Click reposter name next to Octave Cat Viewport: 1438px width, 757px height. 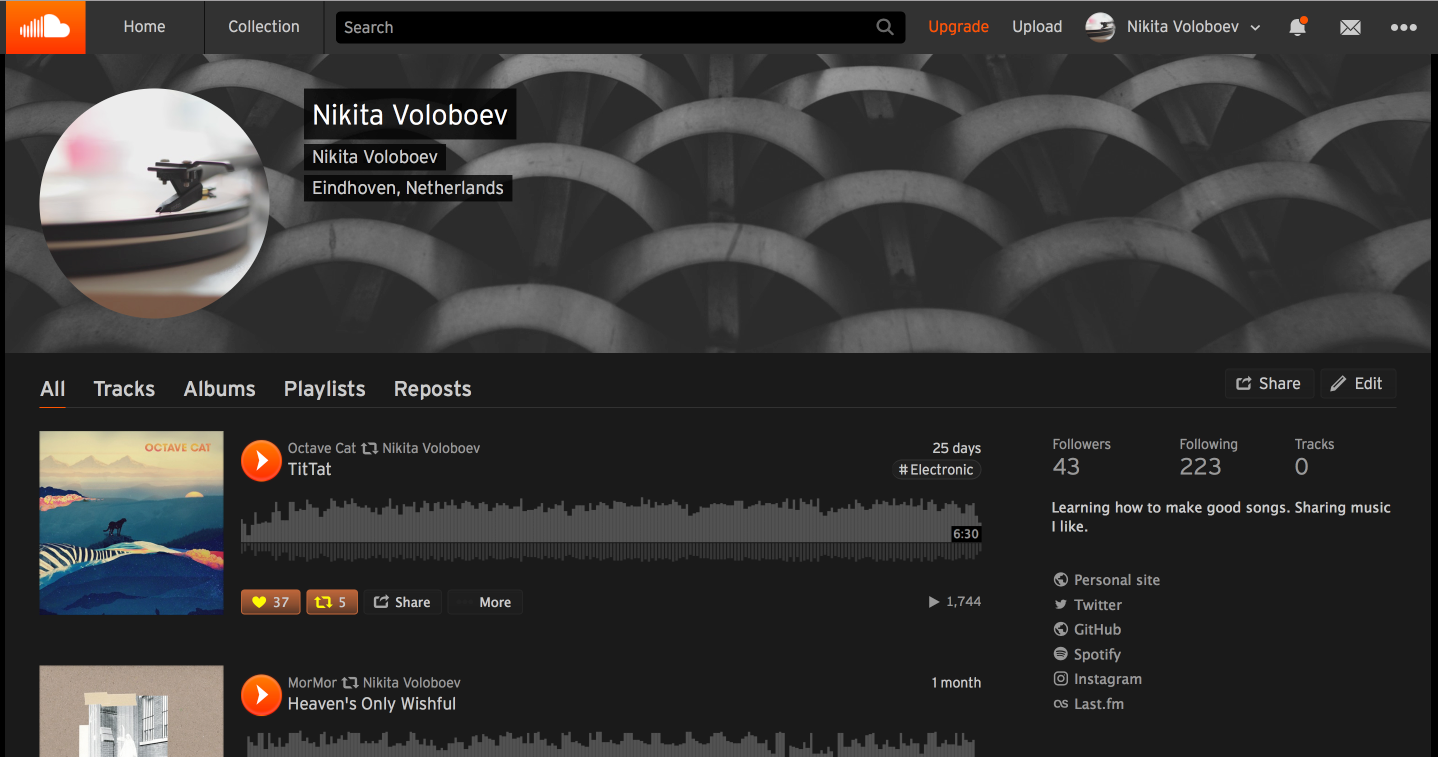click(431, 448)
